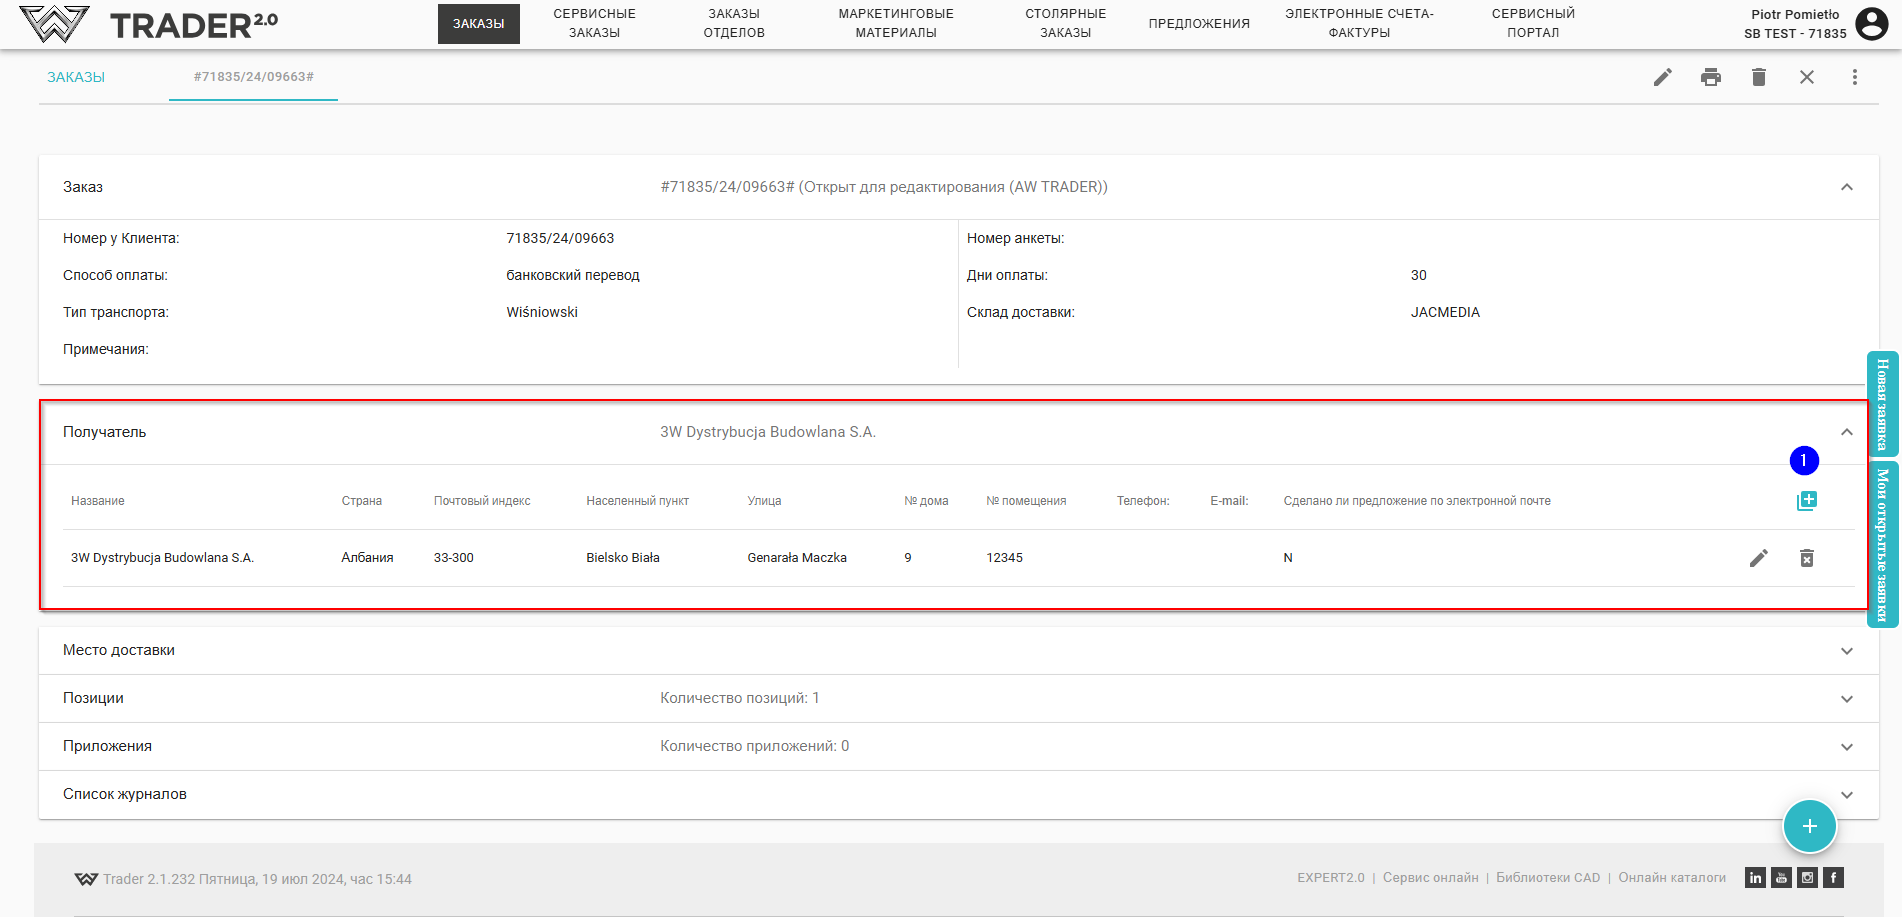Open the user account avatar icon
The image size is (1902, 917).
point(1871,23)
